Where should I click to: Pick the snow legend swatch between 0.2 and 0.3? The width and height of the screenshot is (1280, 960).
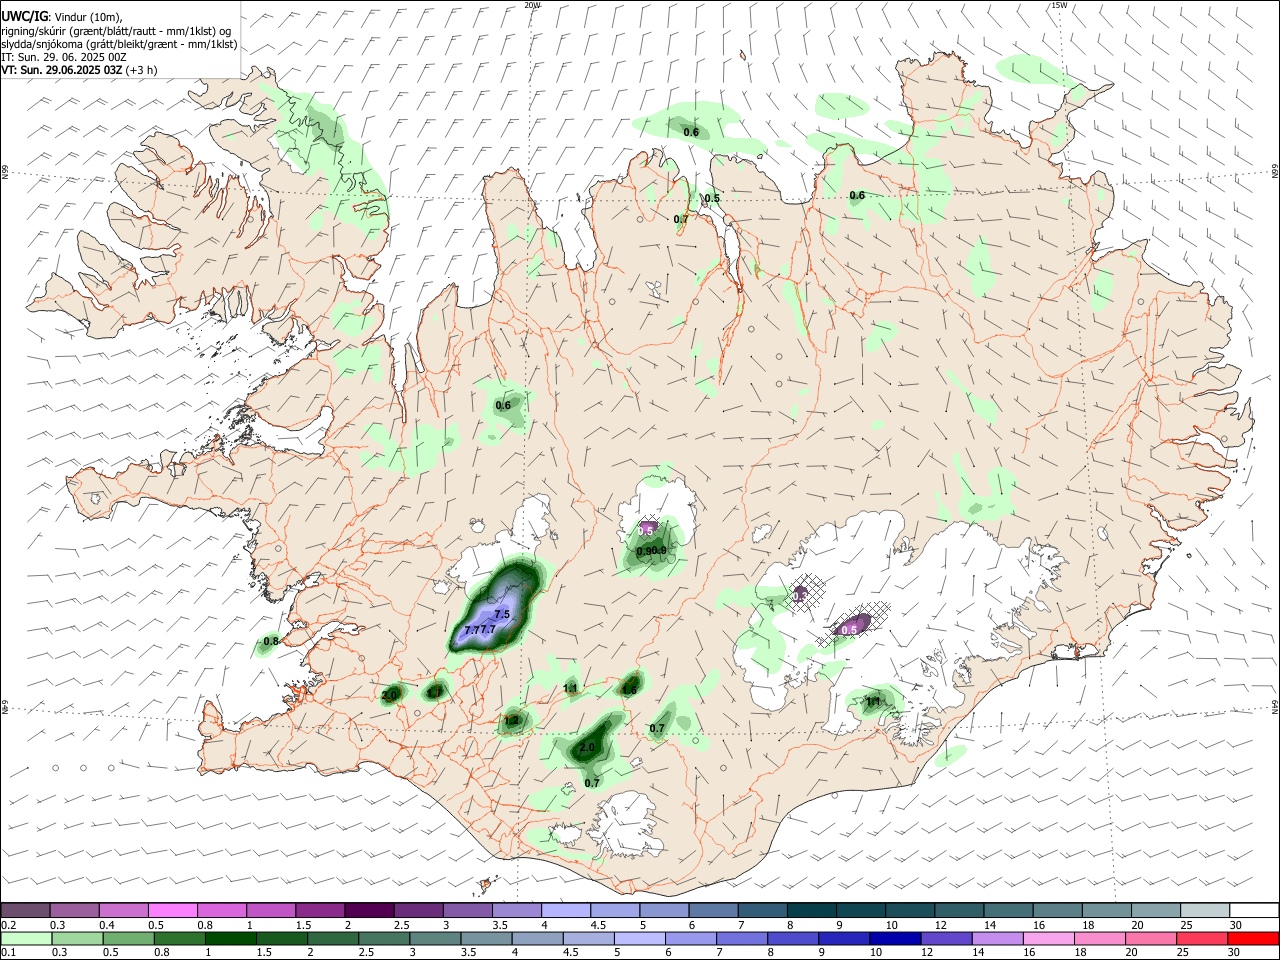pyautogui.click(x=25, y=910)
